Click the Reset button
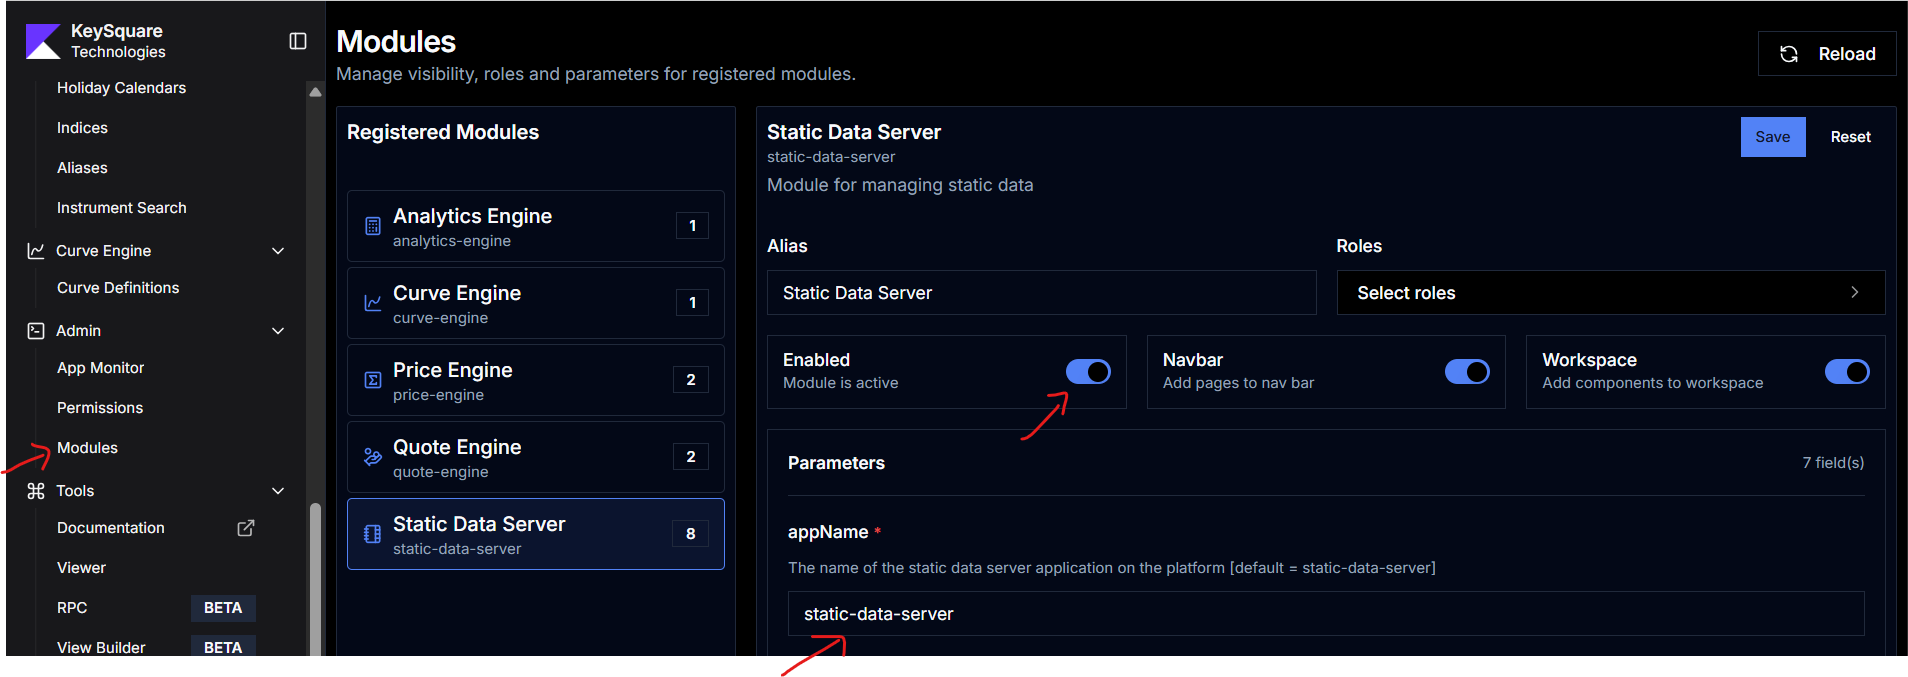The image size is (1908, 677). click(x=1850, y=137)
